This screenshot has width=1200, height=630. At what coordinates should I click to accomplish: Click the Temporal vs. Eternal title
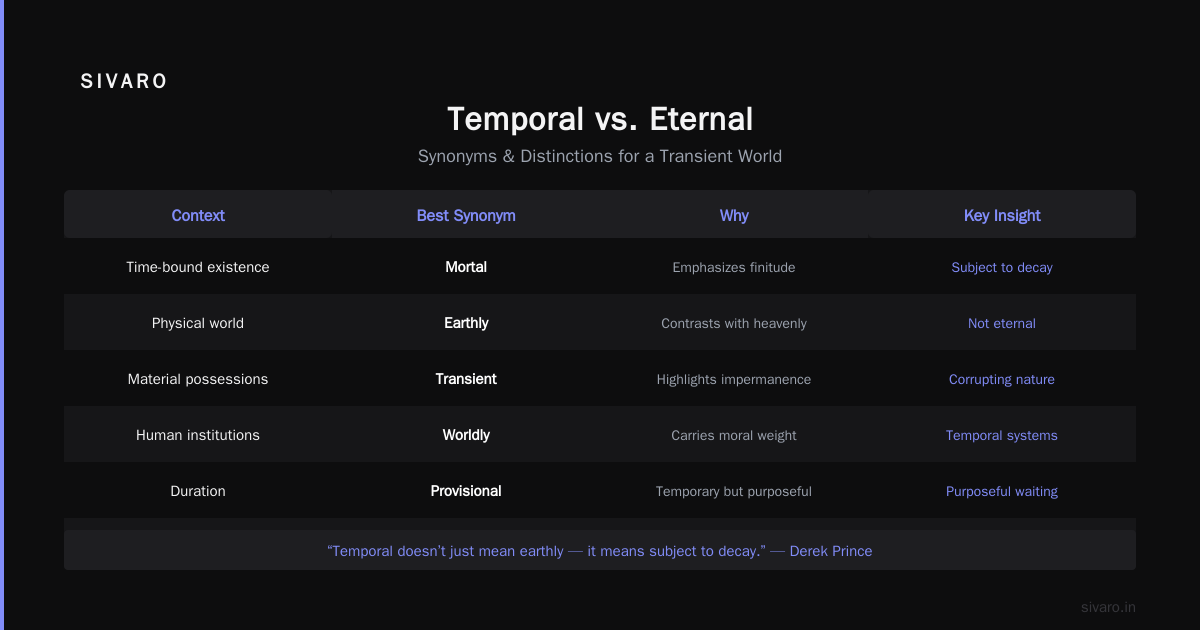600,119
